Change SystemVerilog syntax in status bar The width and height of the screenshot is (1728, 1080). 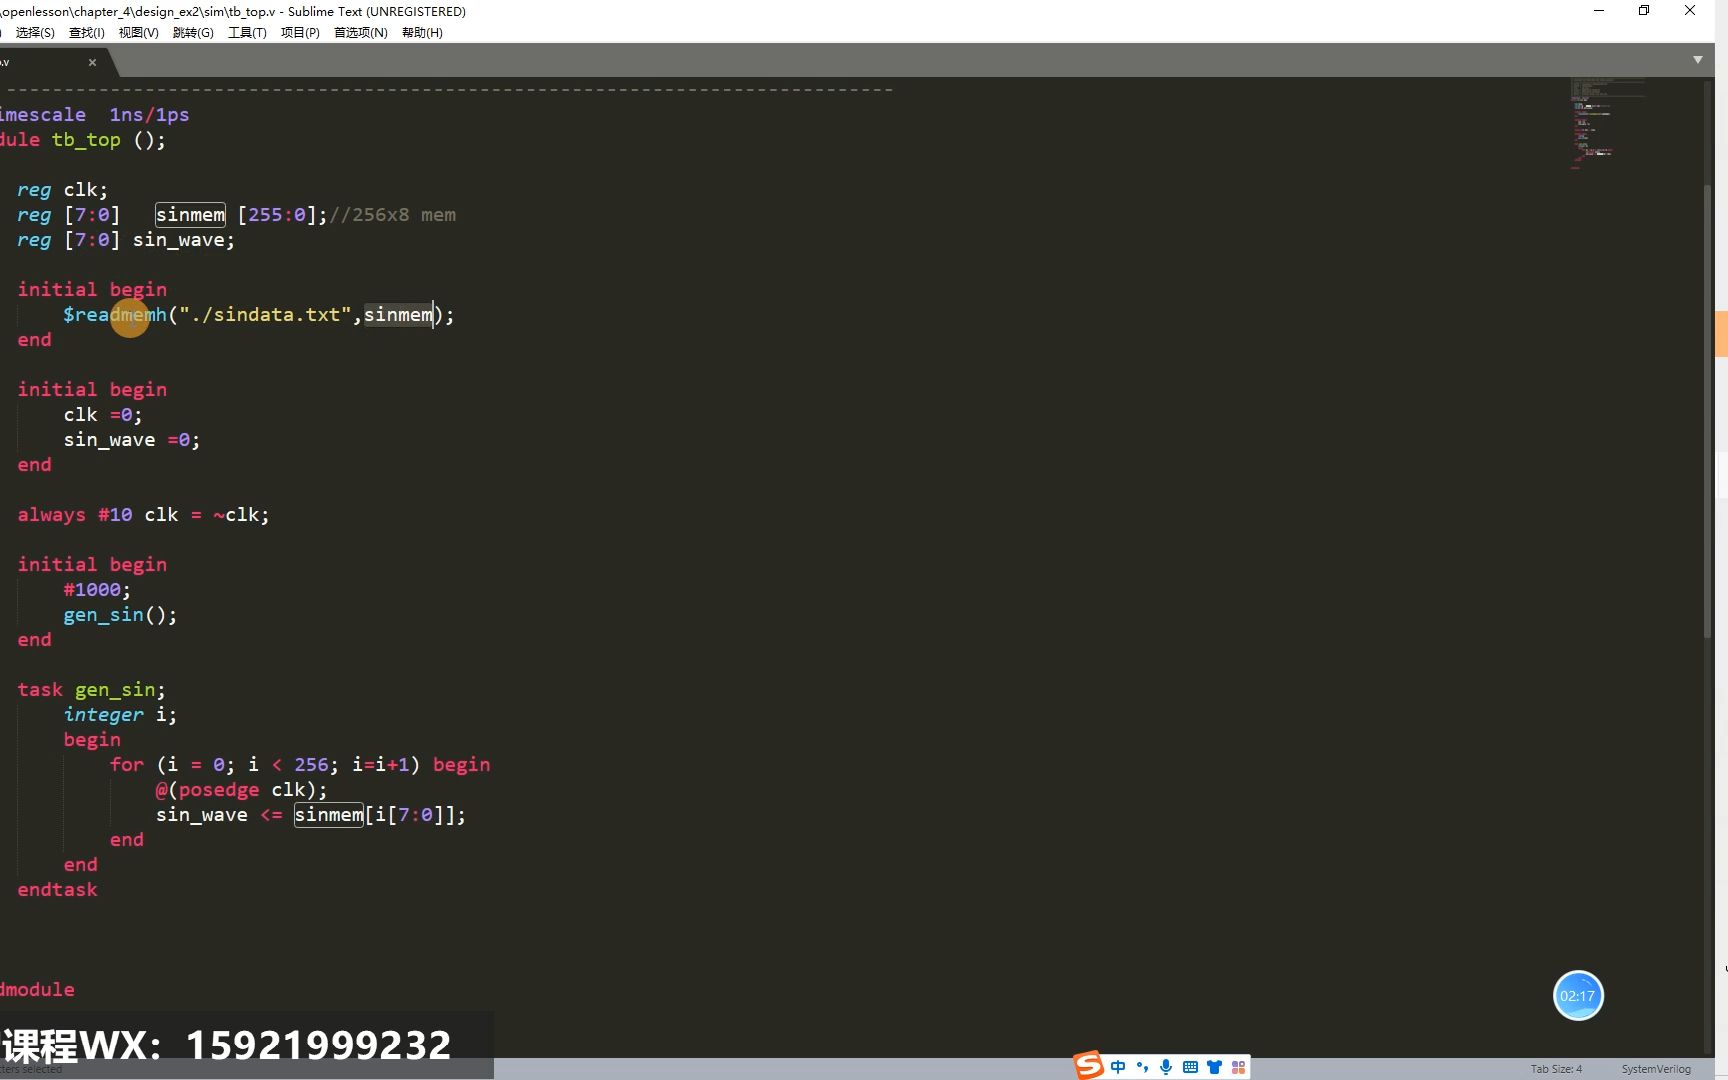(x=1656, y=1069)
